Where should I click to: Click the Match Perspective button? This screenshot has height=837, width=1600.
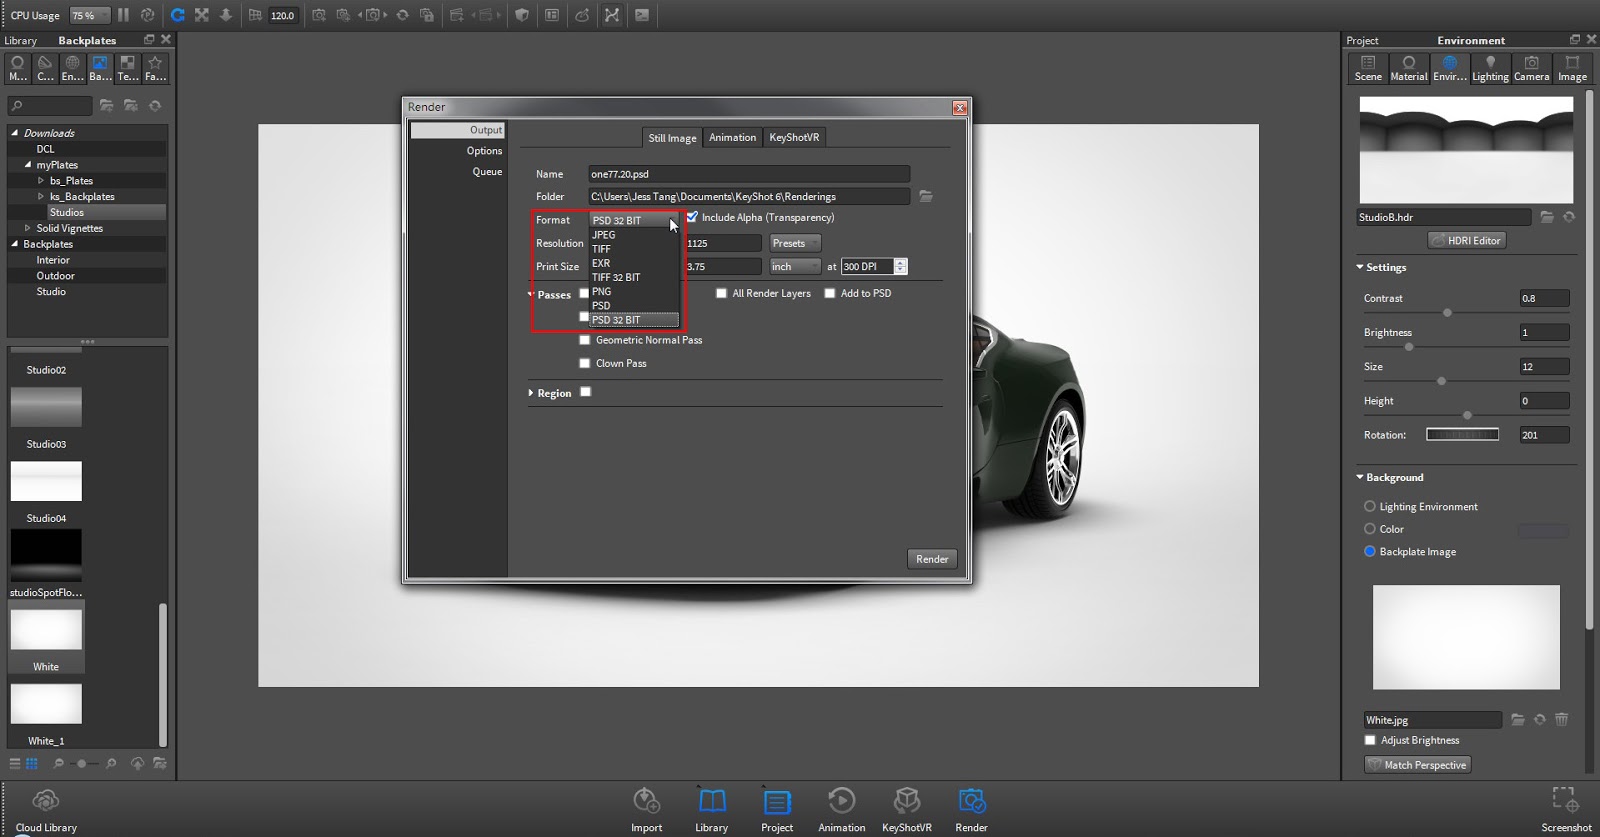[x=1418, y=765]
